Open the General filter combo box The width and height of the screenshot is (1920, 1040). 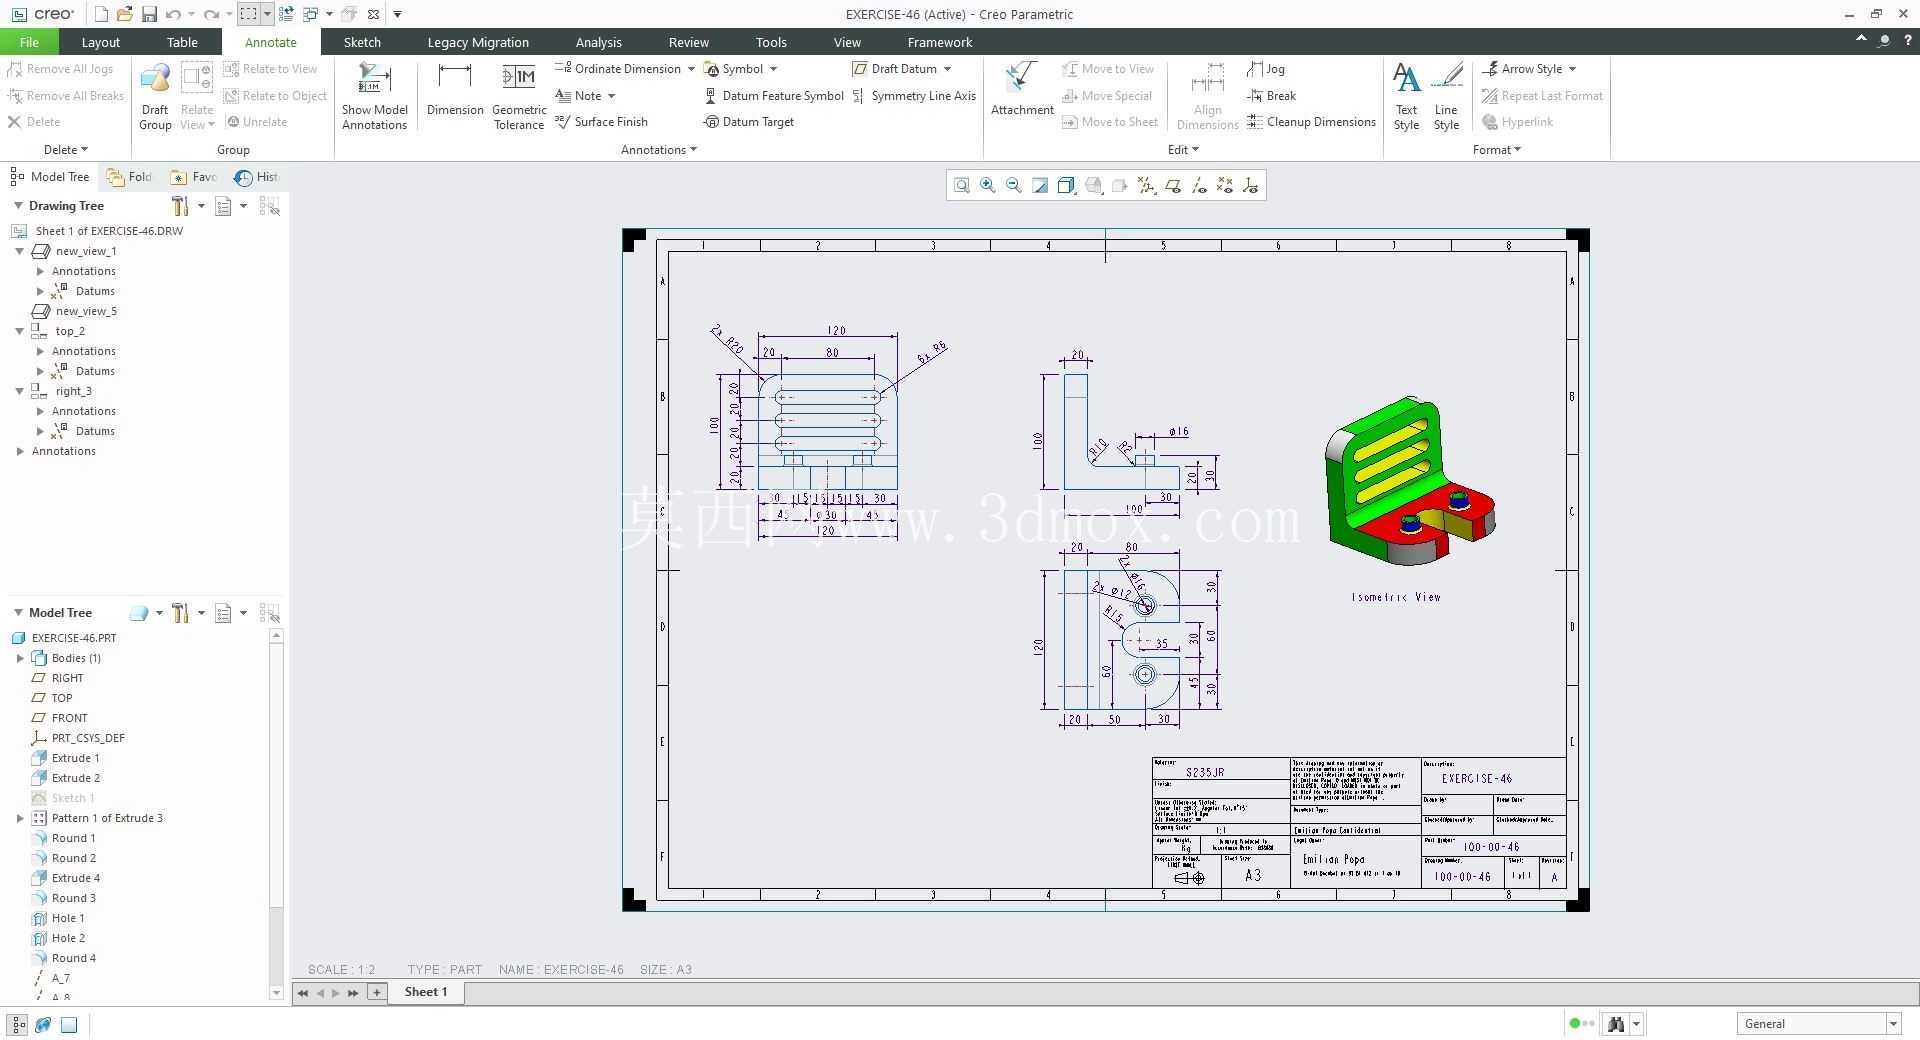[x=1818, y=1023]
